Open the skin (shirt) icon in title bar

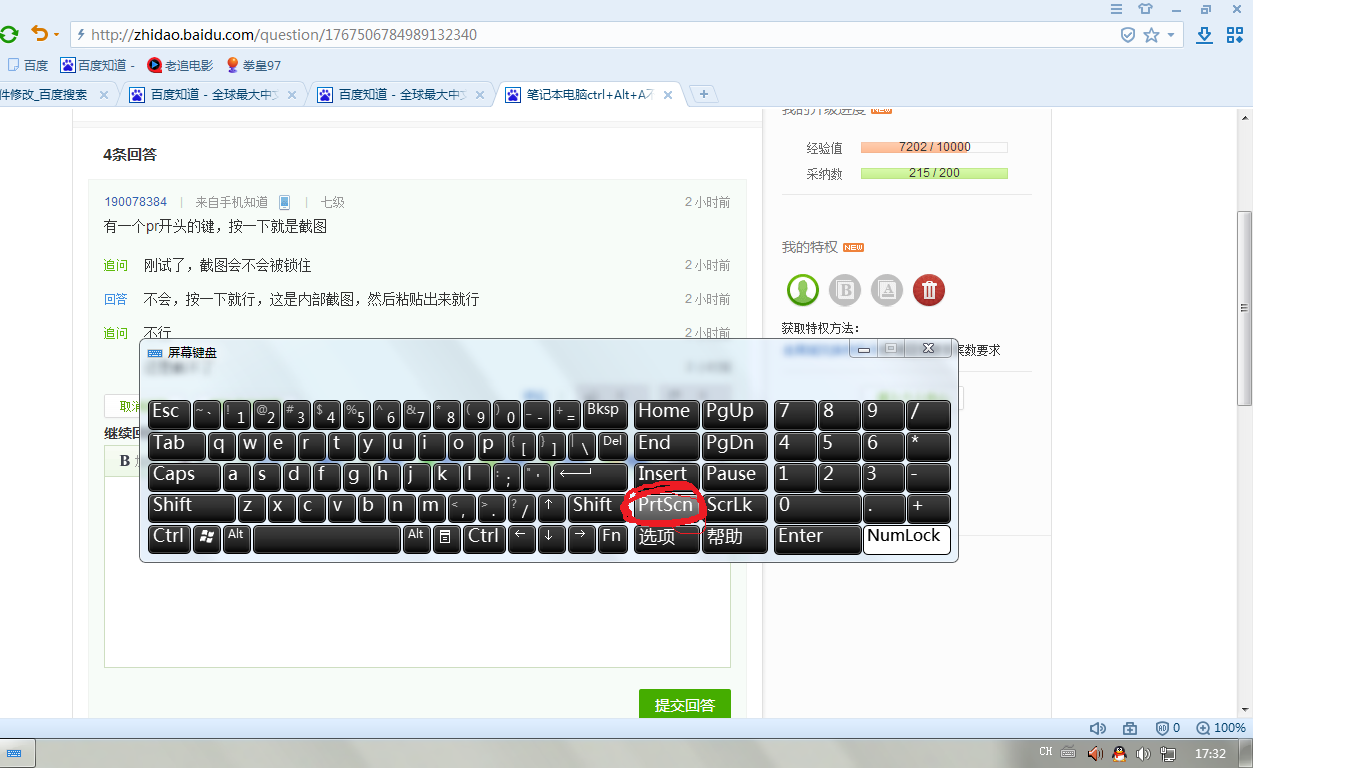coord(1146,9)
